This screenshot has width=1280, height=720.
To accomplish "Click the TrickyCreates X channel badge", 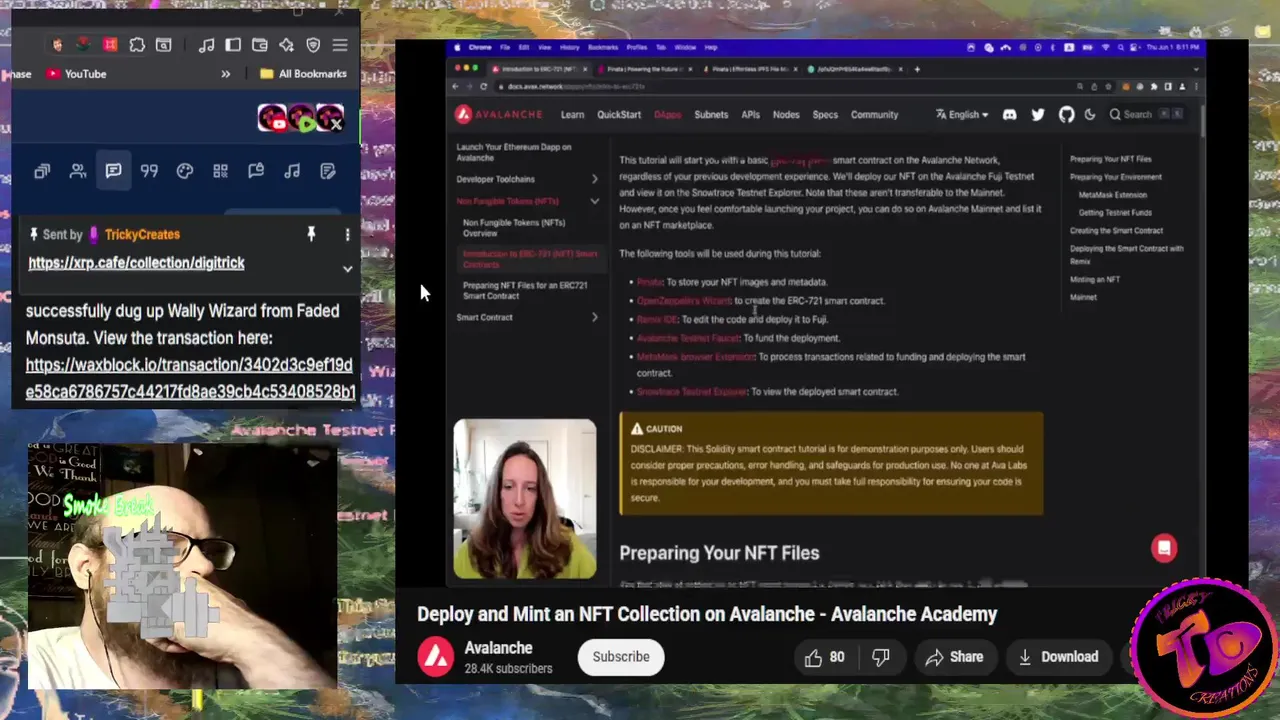I will tap(330, 119).
